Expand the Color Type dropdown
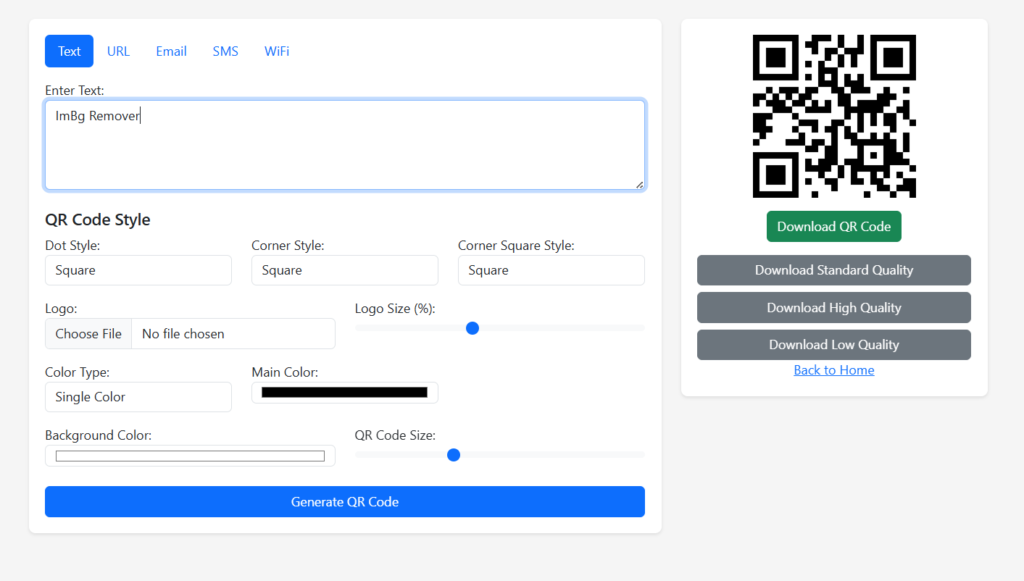Viewport: 1024px width, 581px height. point(138,397)
